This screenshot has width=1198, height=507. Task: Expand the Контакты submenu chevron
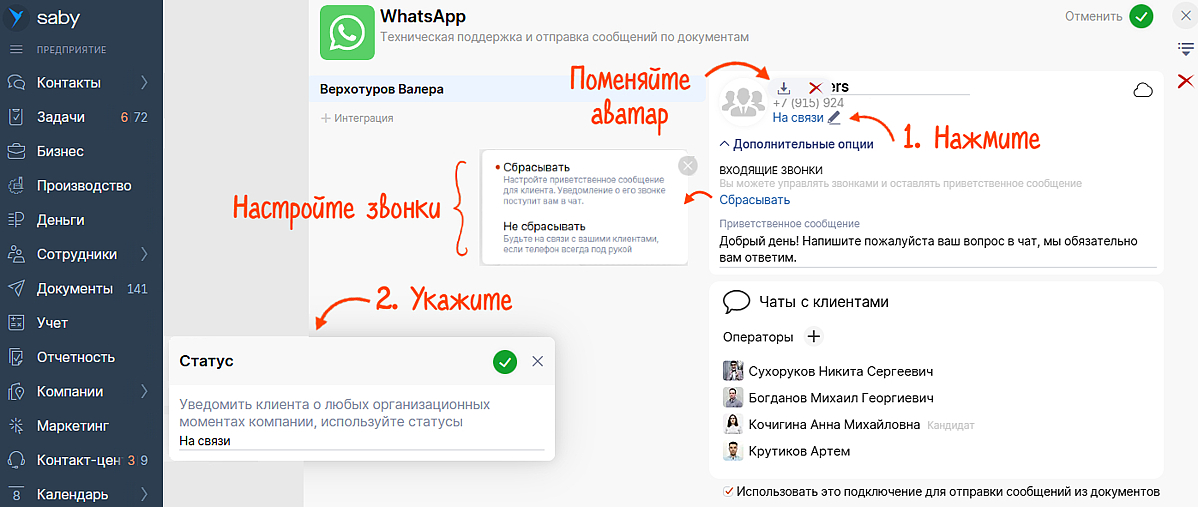coord(144,83)
